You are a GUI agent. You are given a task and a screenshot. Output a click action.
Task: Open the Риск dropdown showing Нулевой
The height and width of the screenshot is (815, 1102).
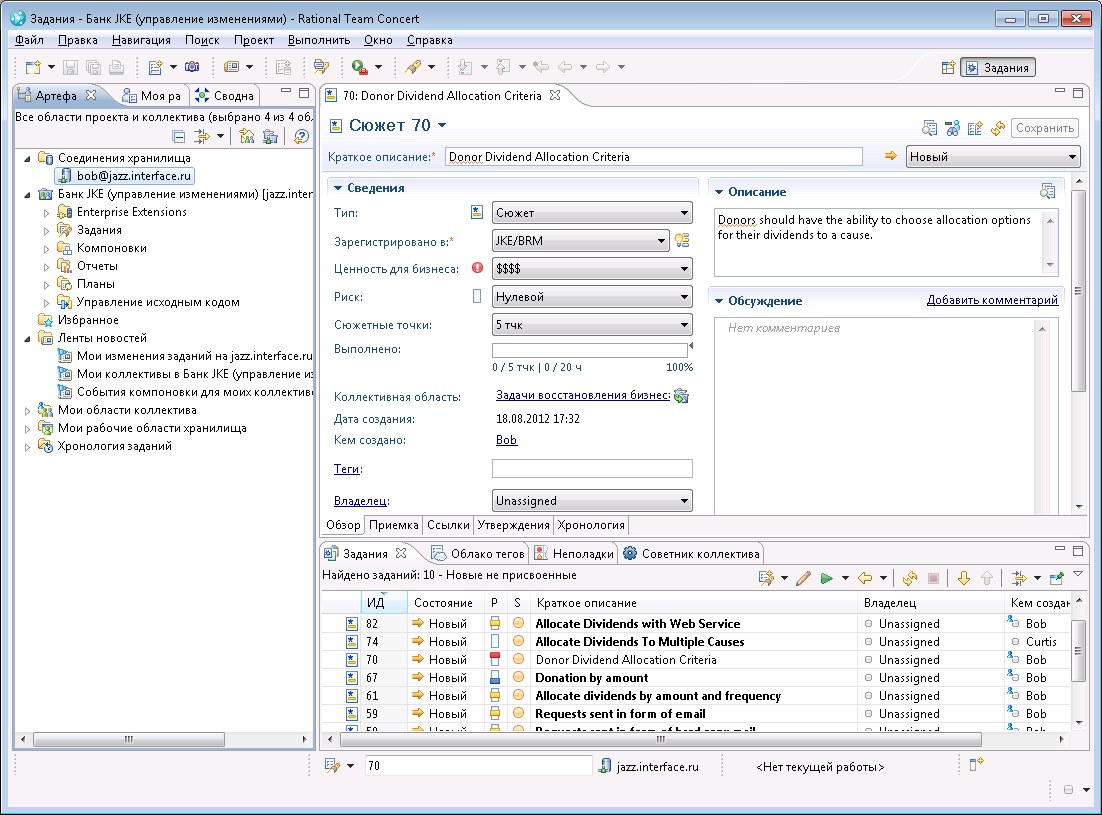click(592, 297)
